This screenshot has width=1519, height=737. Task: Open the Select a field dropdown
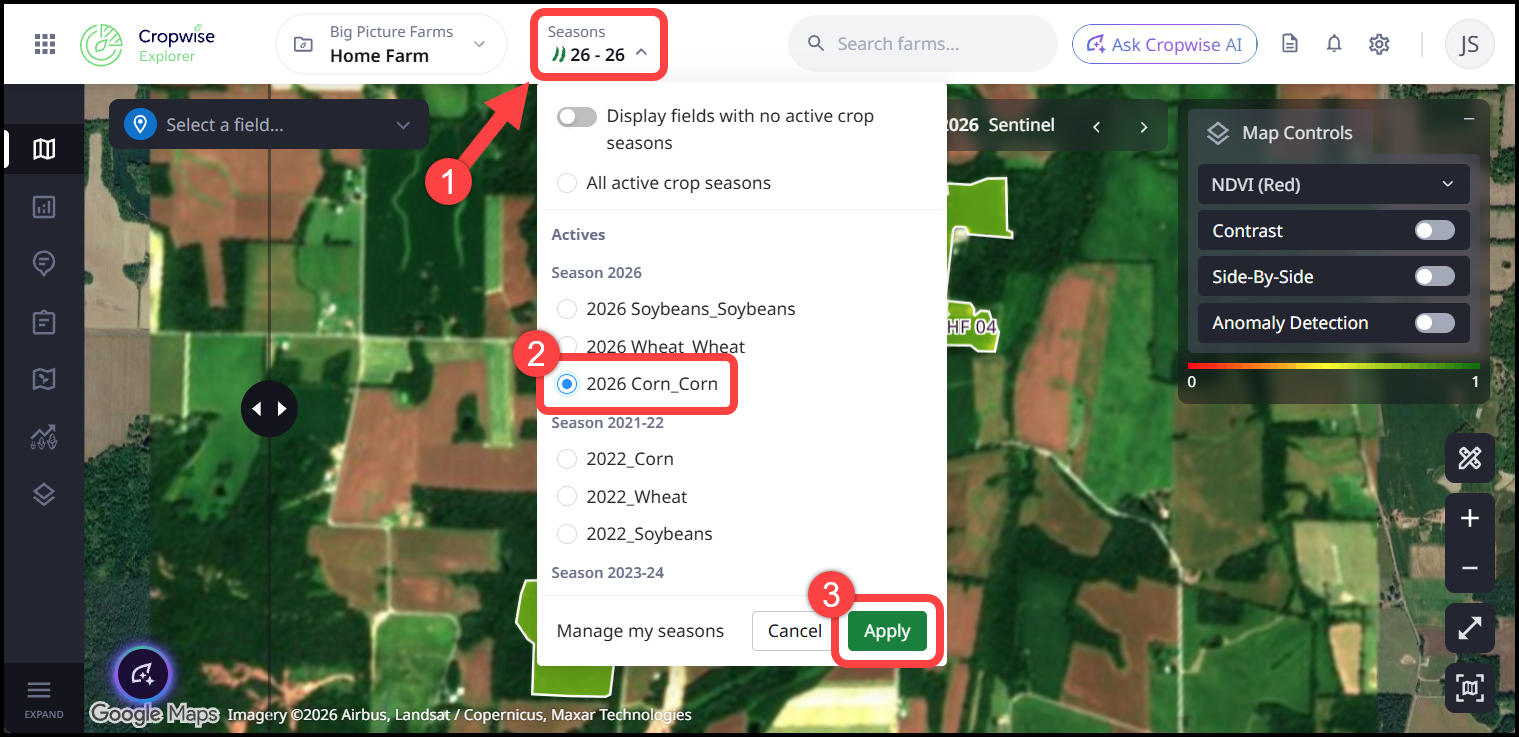point(269,125)
